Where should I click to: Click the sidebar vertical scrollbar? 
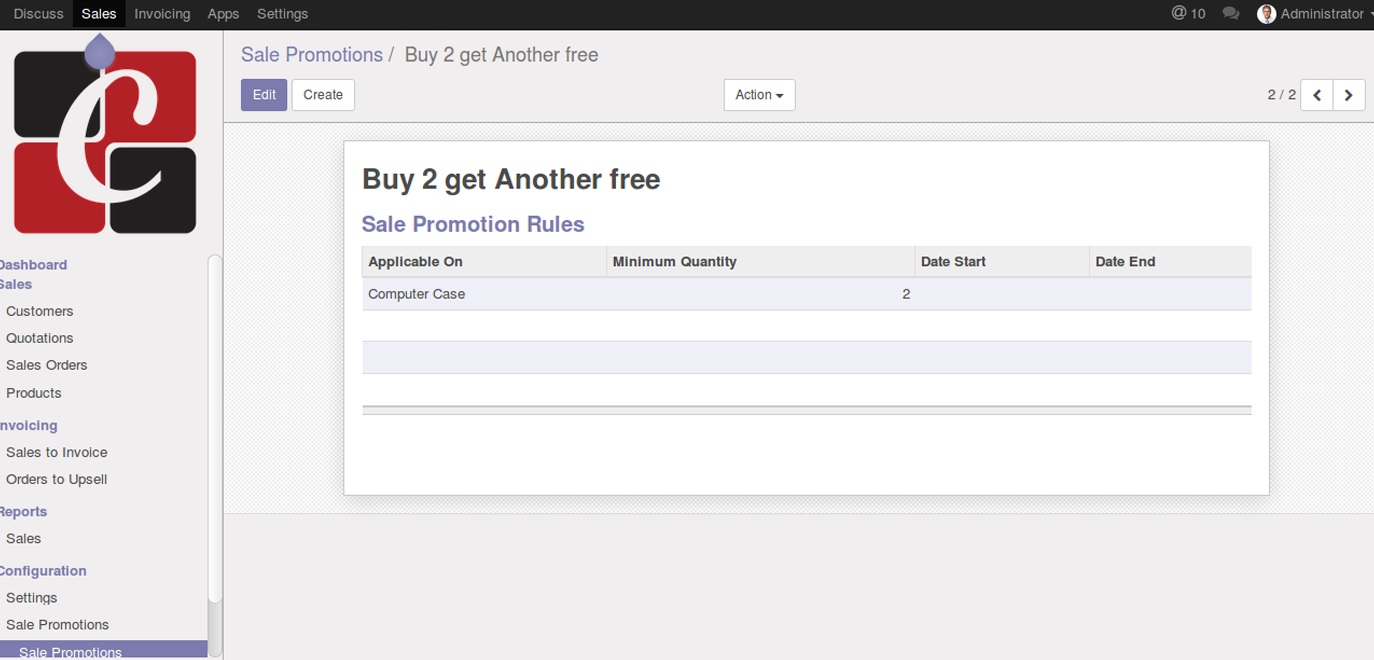[x=215, y=430]
